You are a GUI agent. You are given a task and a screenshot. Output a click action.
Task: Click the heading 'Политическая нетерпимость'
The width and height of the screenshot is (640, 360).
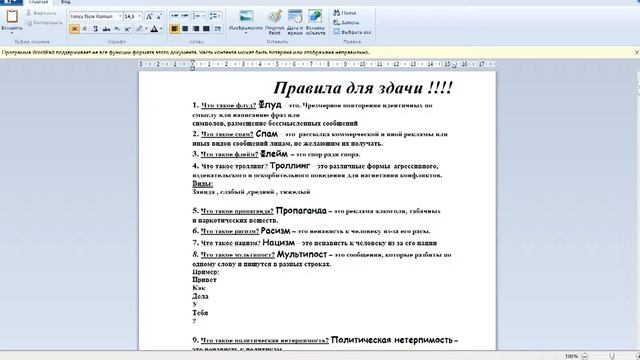click(x=392, y=340)
